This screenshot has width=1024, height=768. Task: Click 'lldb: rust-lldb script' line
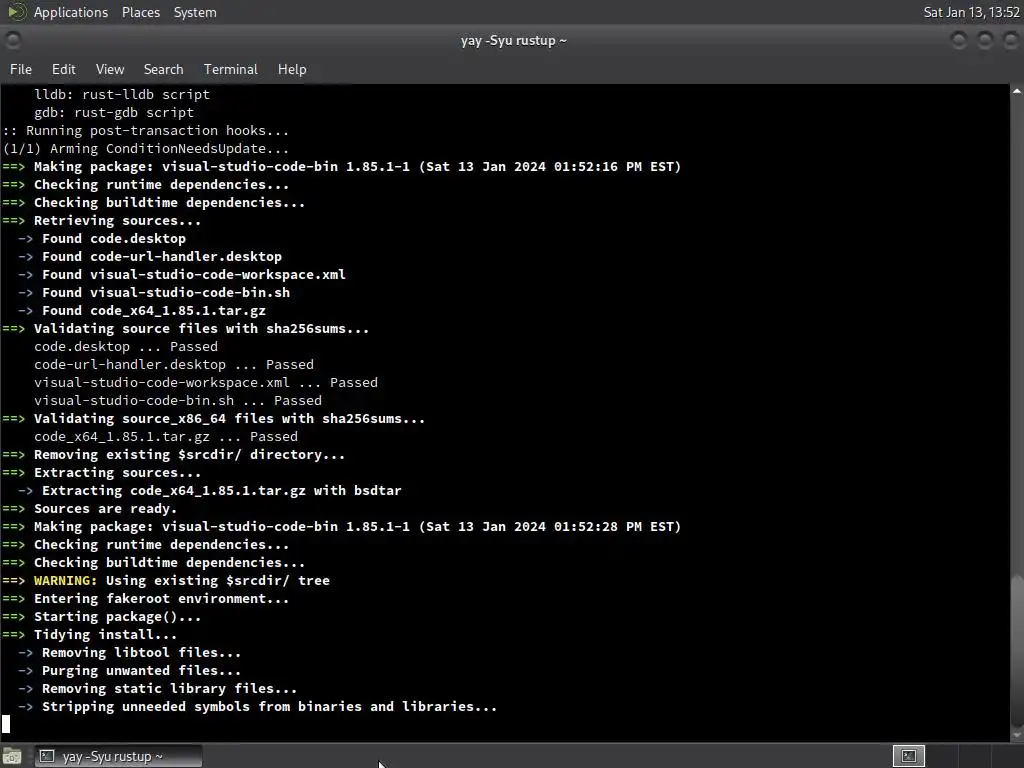tap(122, 94)
